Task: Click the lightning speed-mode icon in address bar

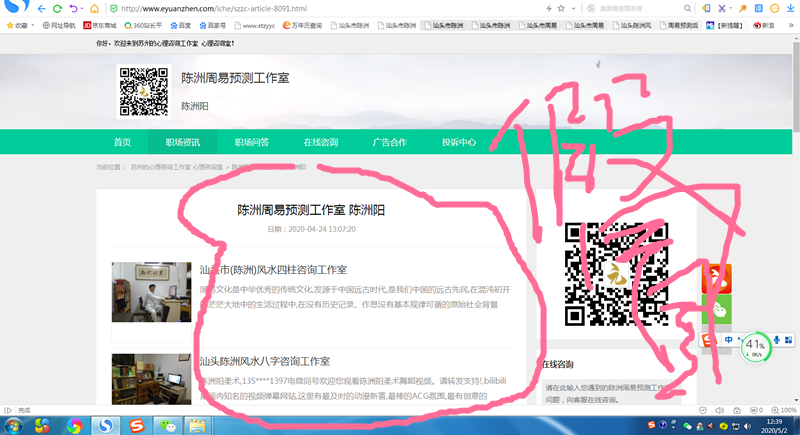Action: coord(549,9)
